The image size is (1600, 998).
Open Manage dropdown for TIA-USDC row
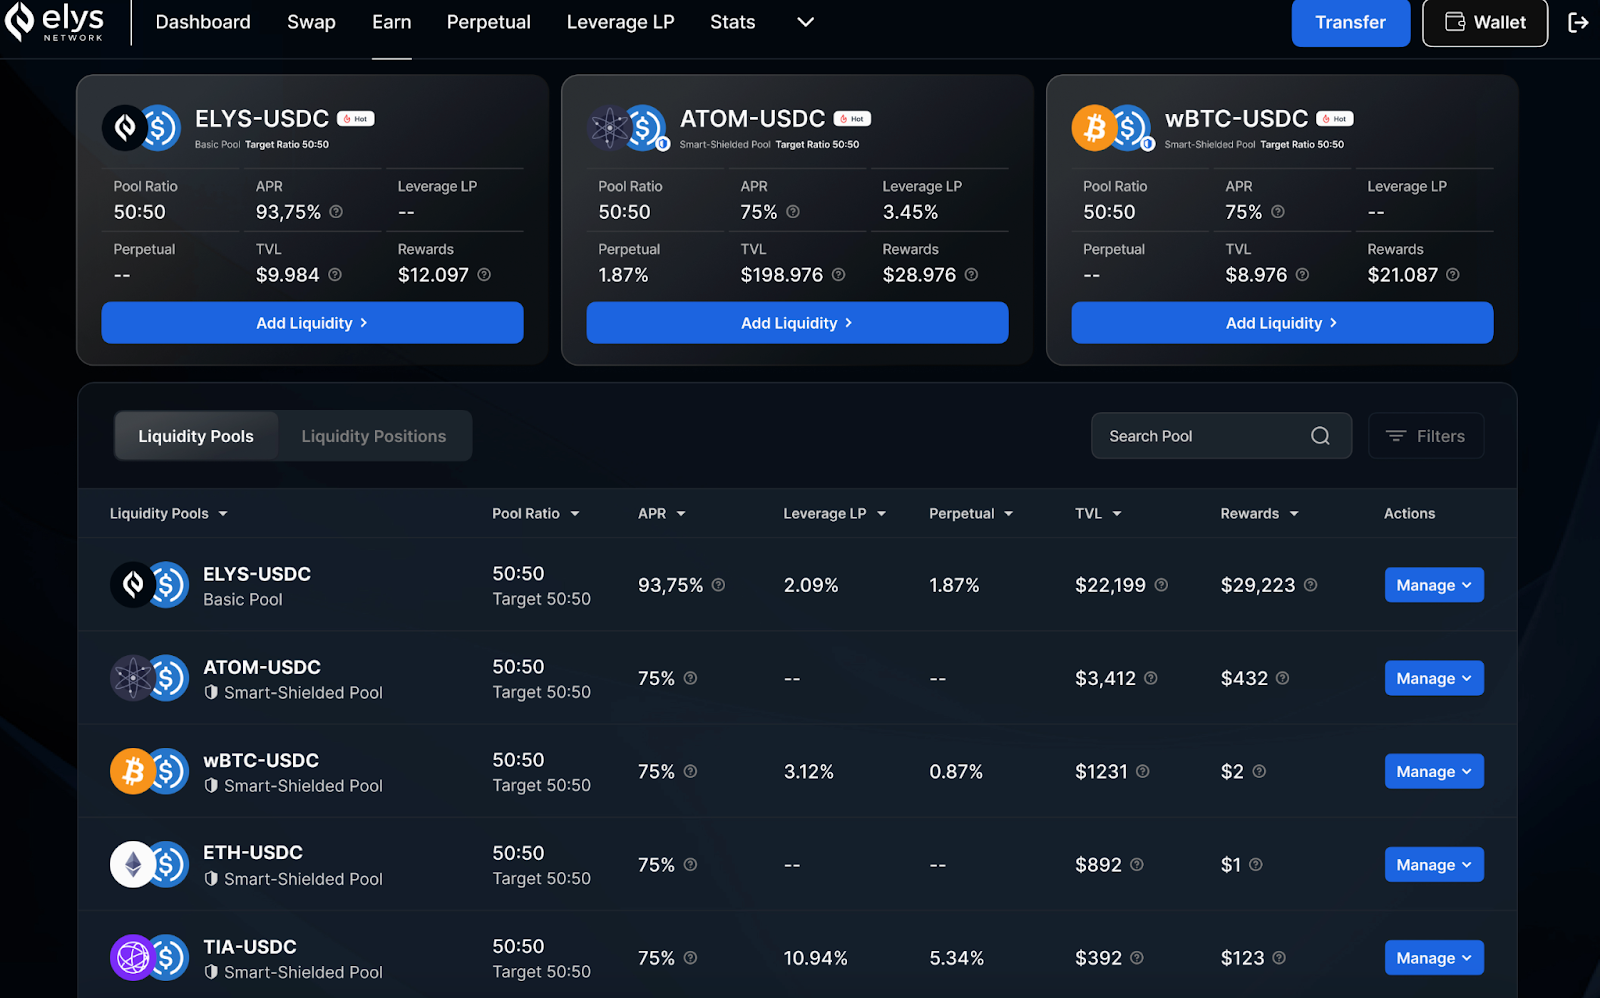click(1434, 958)
